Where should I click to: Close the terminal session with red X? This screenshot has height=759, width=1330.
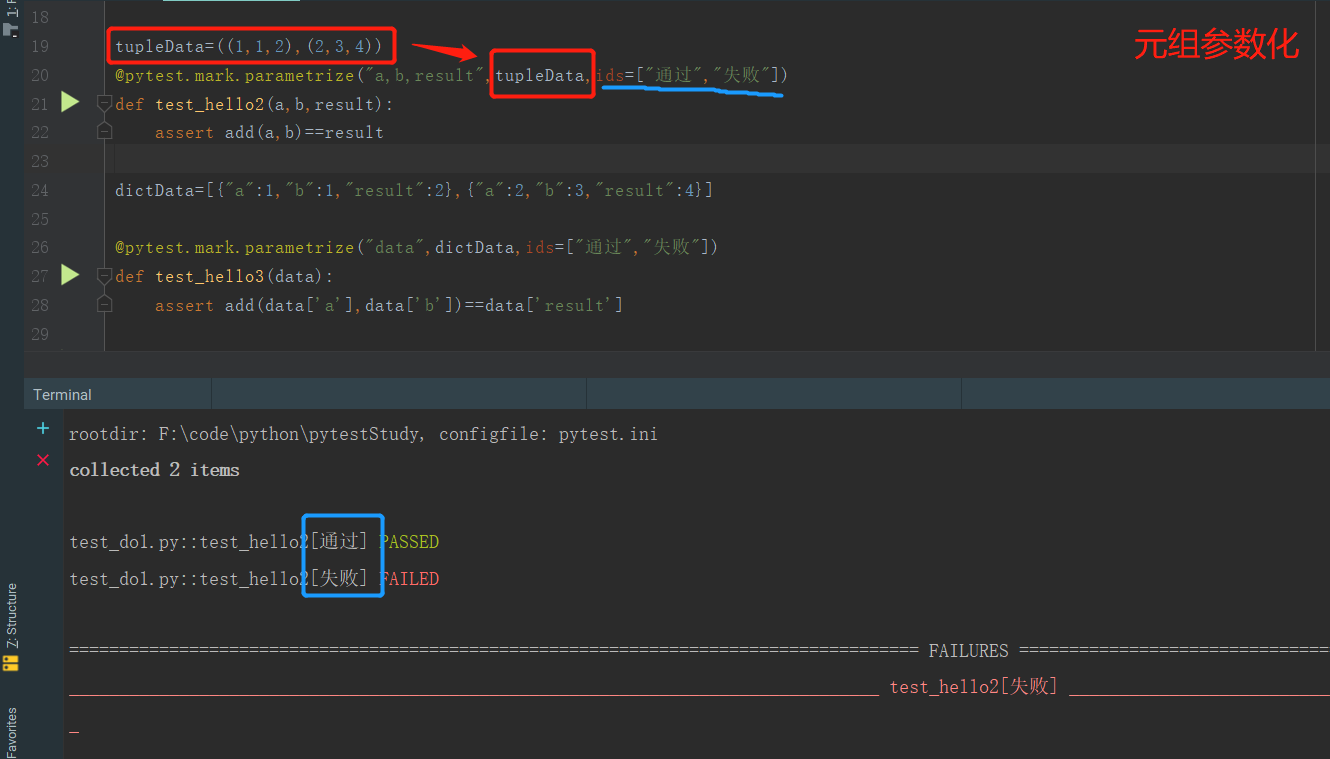point(43,460)
